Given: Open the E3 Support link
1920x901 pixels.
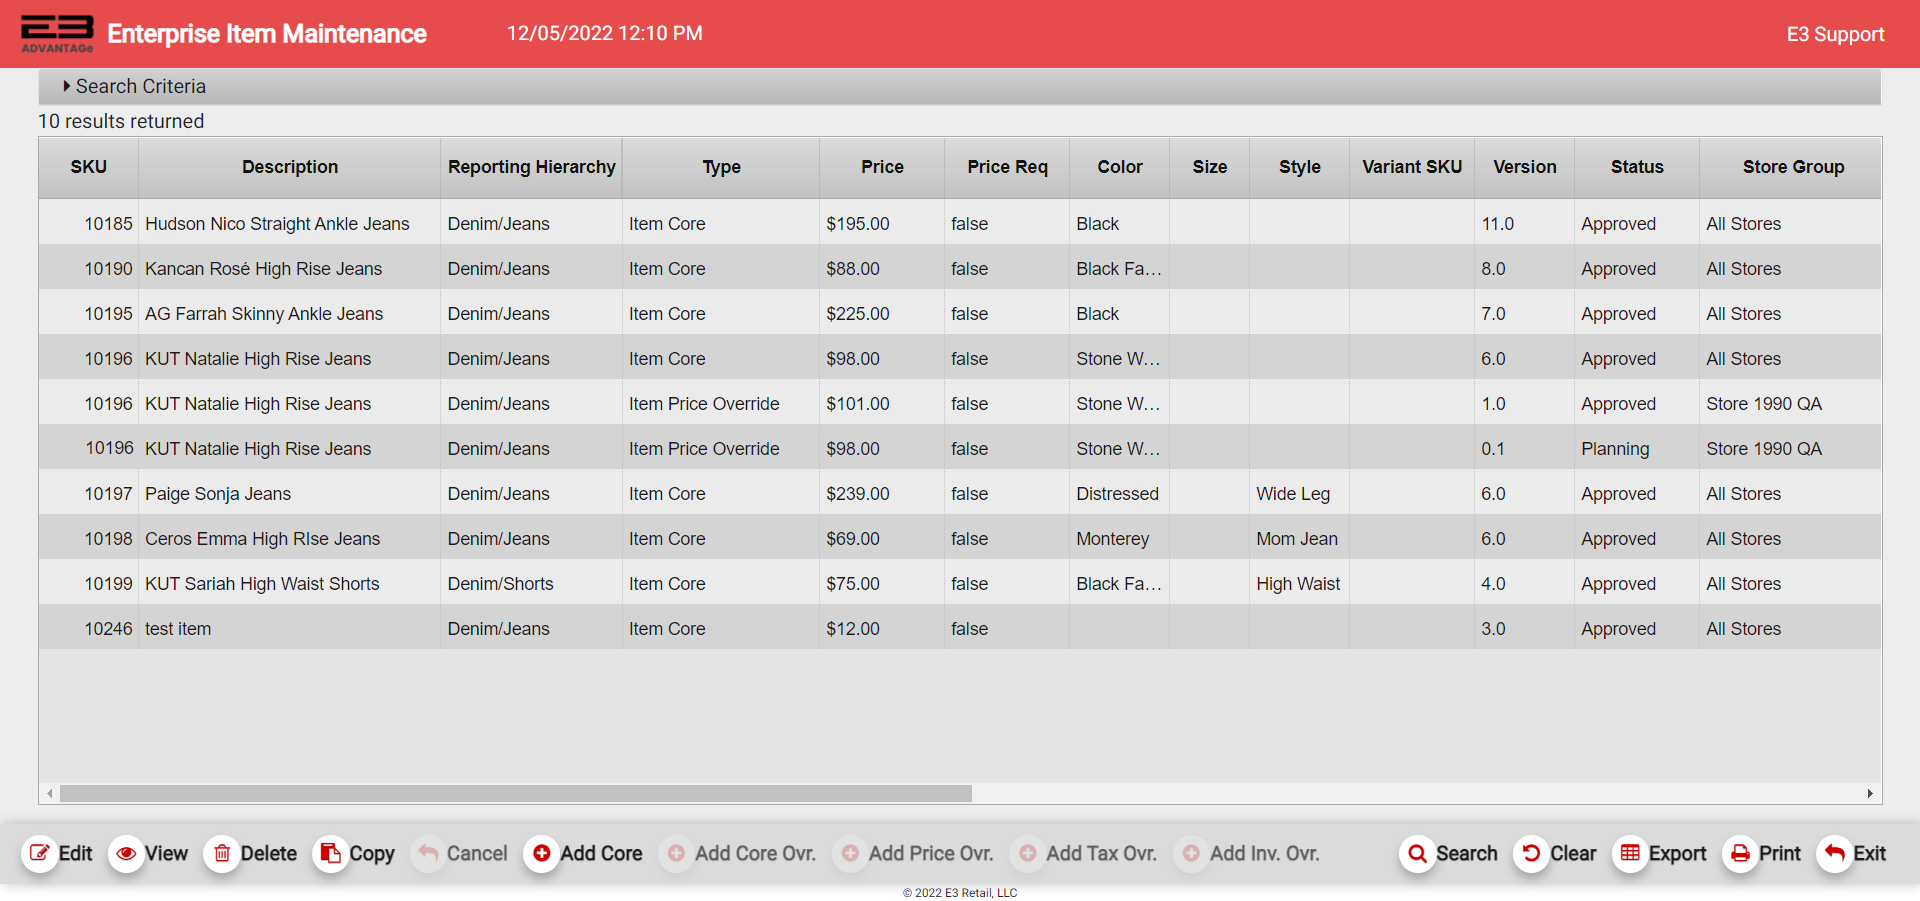Looking at the screenshot, I should [1834, 34].
